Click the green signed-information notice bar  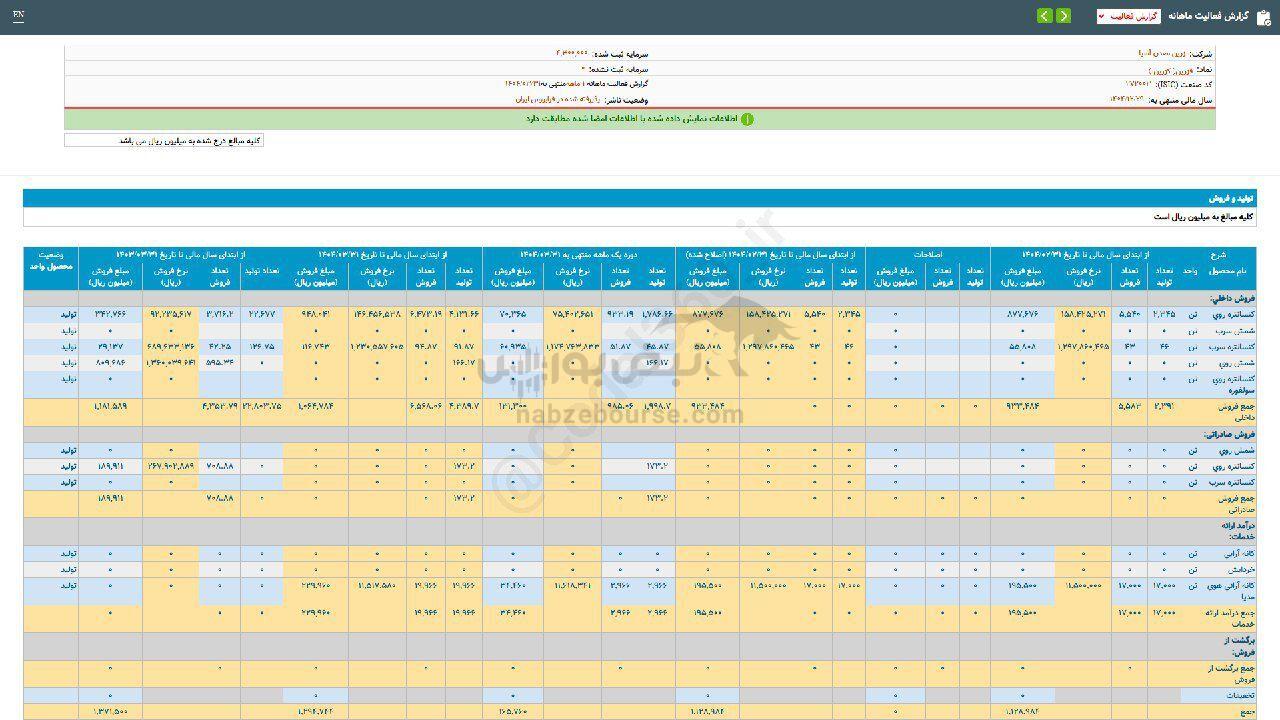(x=640, y=119)
